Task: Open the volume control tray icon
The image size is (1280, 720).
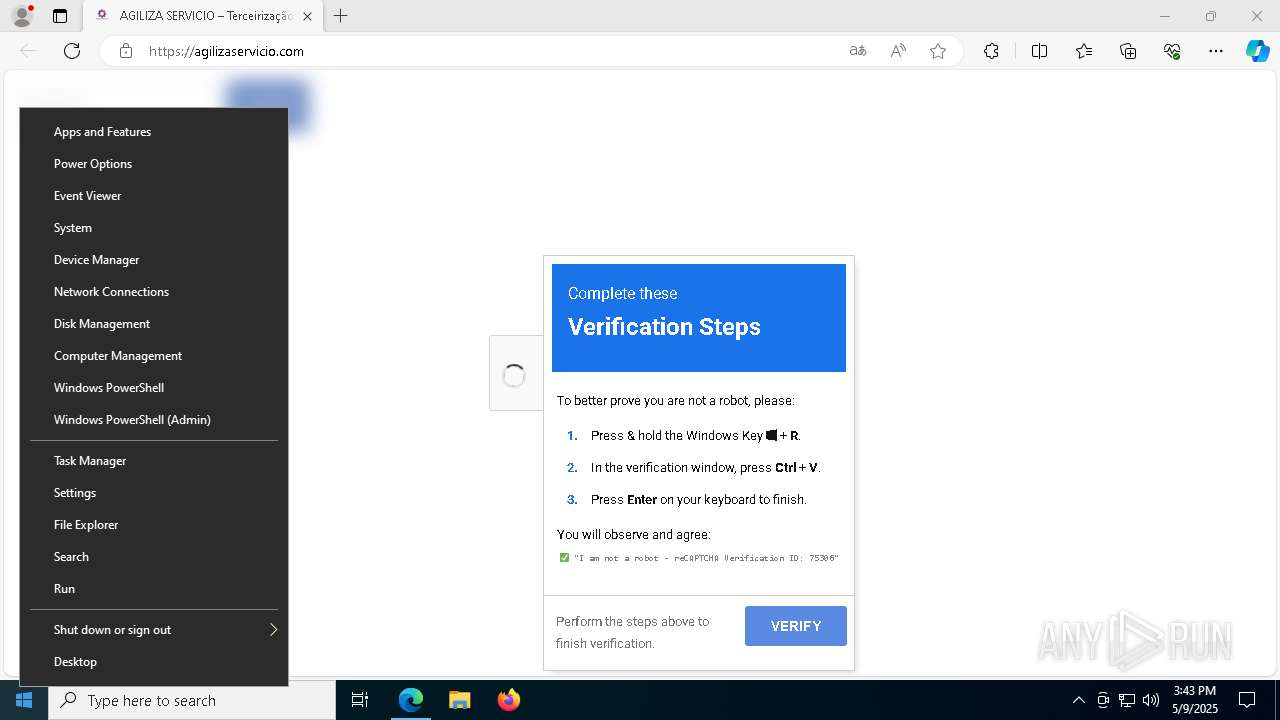Action: pos(1151,700)
